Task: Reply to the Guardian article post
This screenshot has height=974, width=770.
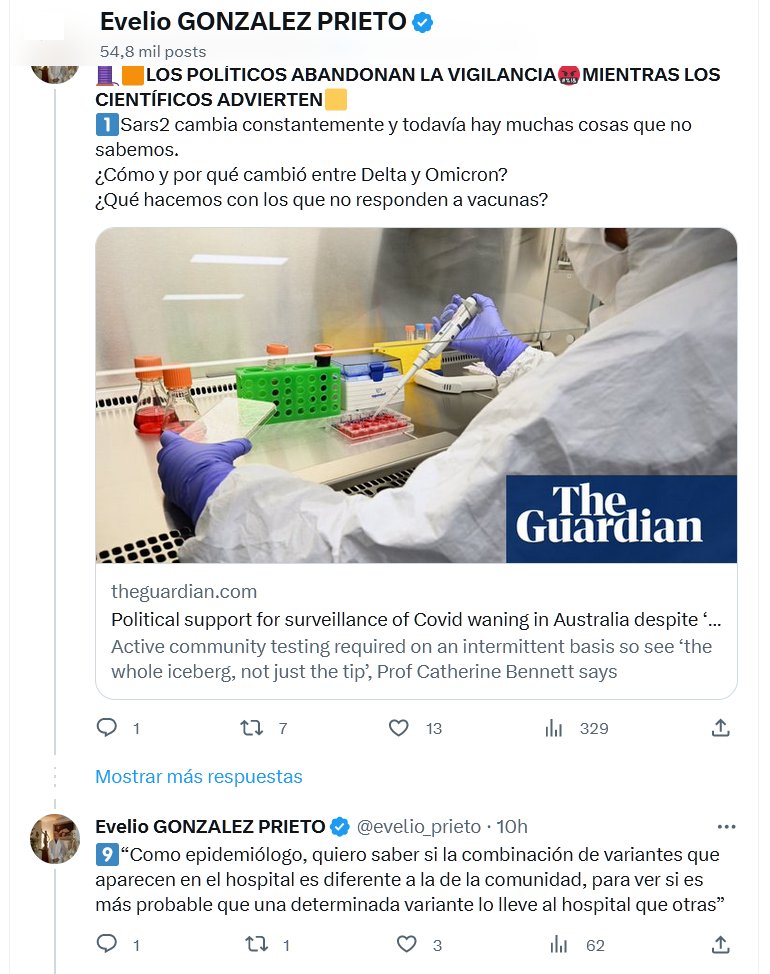Action: pyautogui.click(x=107, y=728)
